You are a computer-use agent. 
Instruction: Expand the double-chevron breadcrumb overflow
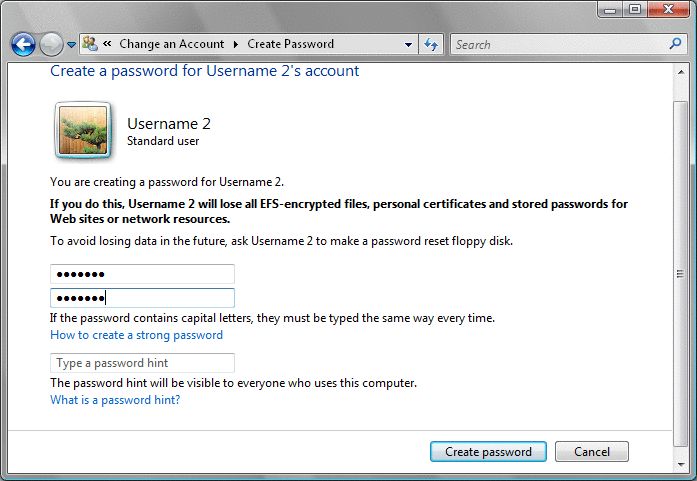(x=106, y=44)
